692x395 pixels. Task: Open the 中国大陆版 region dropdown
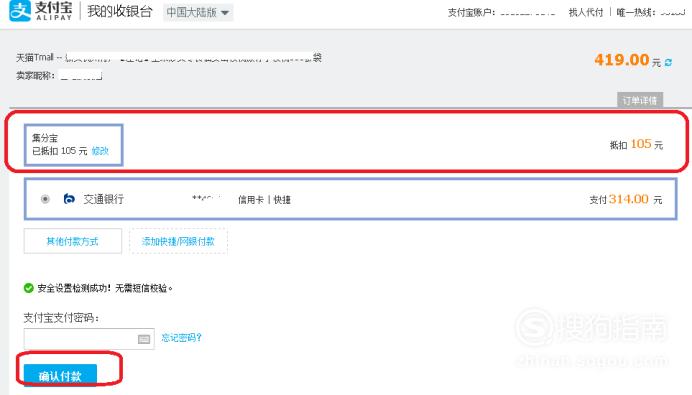198,12
